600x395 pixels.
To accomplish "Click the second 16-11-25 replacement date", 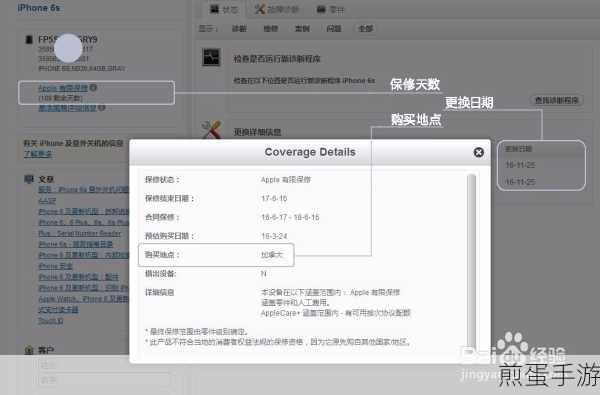I will pos(520,181).
